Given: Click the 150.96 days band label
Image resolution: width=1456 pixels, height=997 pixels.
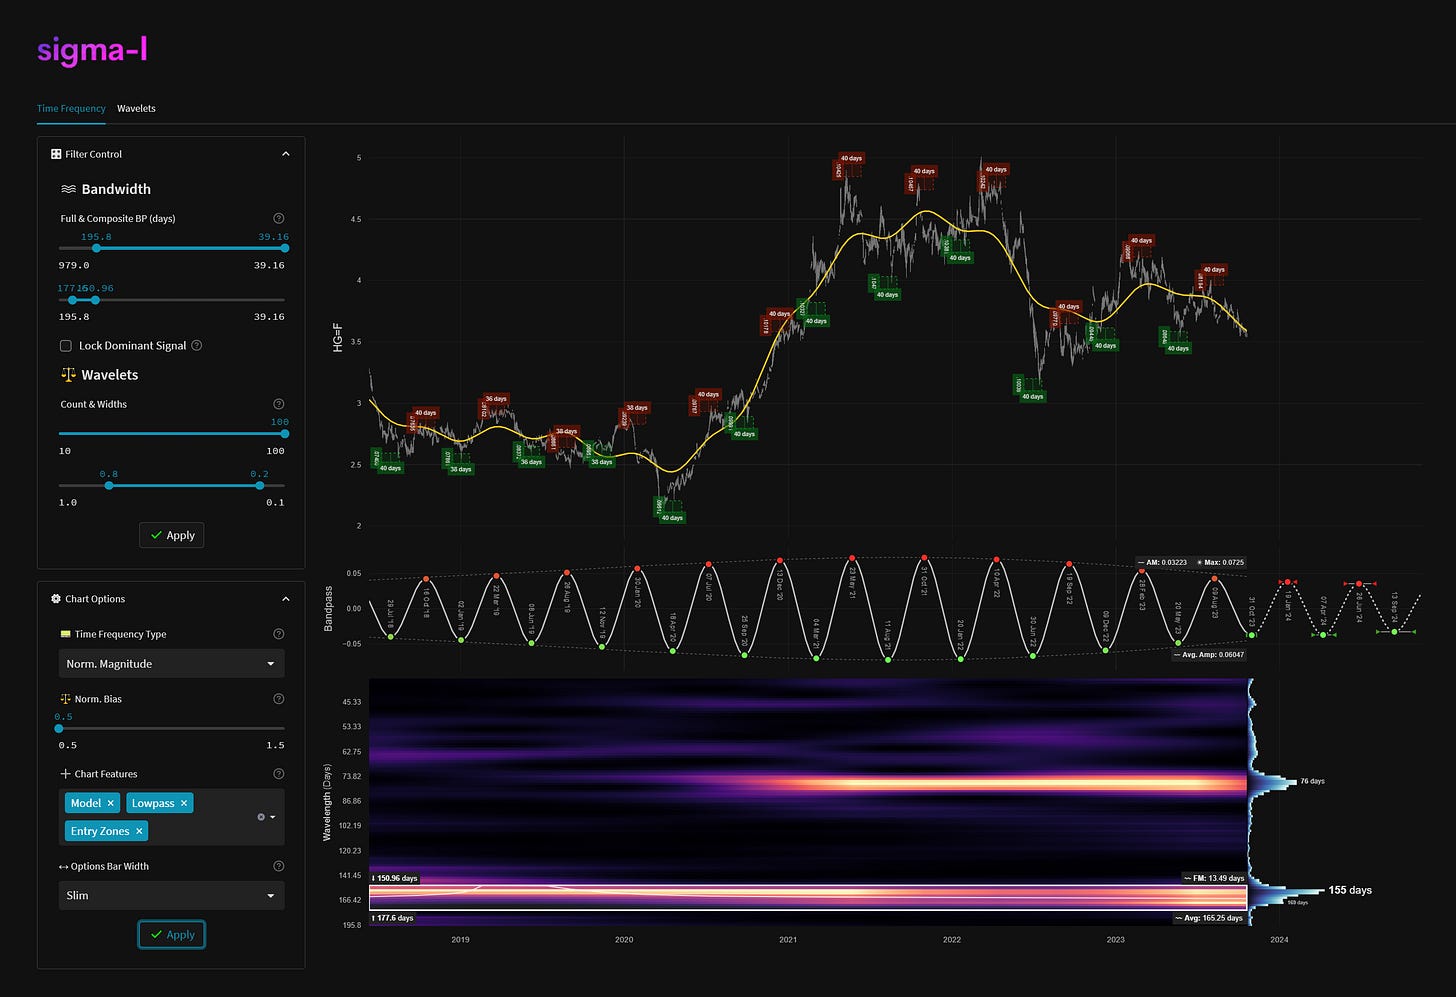Looking at the screenshot, I should pyautogui.click(x=394, y=878).
